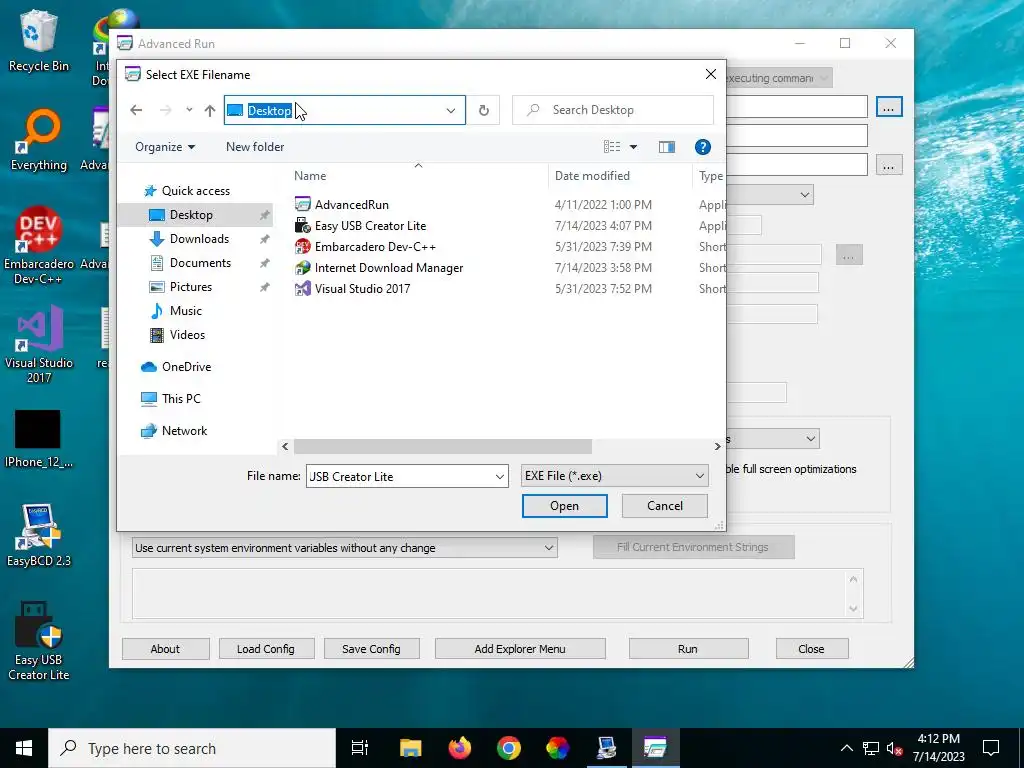Image resolution: width=1024 pixels, height=768 pixels.
Task: Open the address bar history dropdown
Action: (x=451, y=110)
